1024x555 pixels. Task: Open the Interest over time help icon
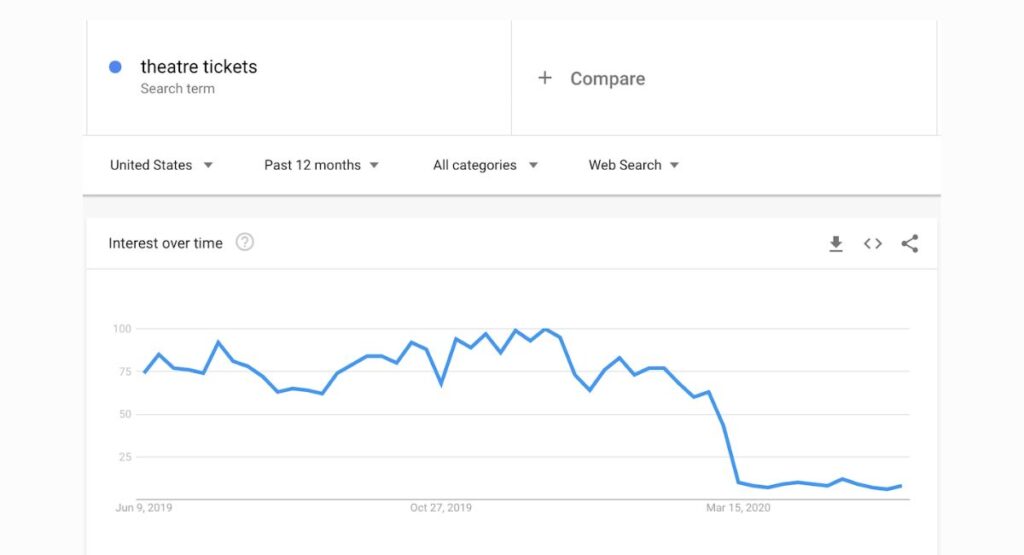(x=245, y=242)
